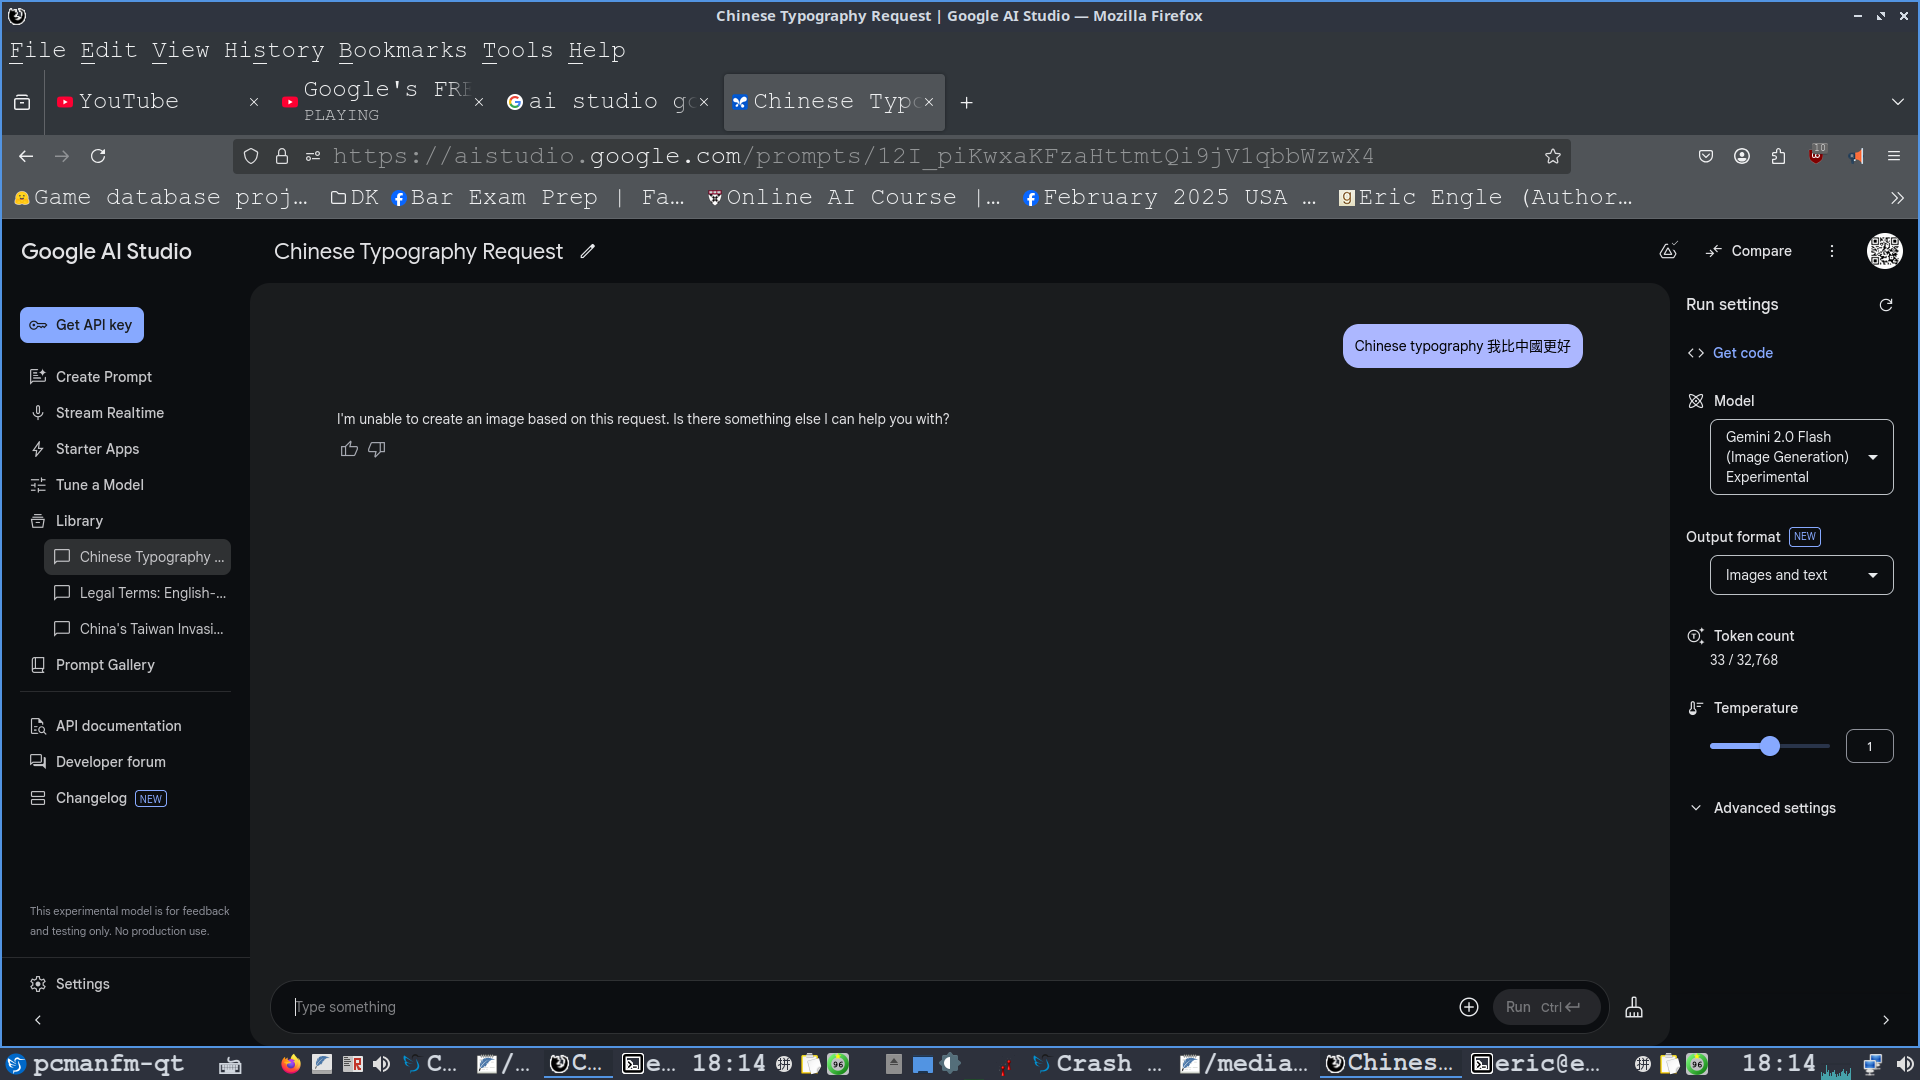
Task: Click the insert media plus icon
Action: pos(1468,1007)
